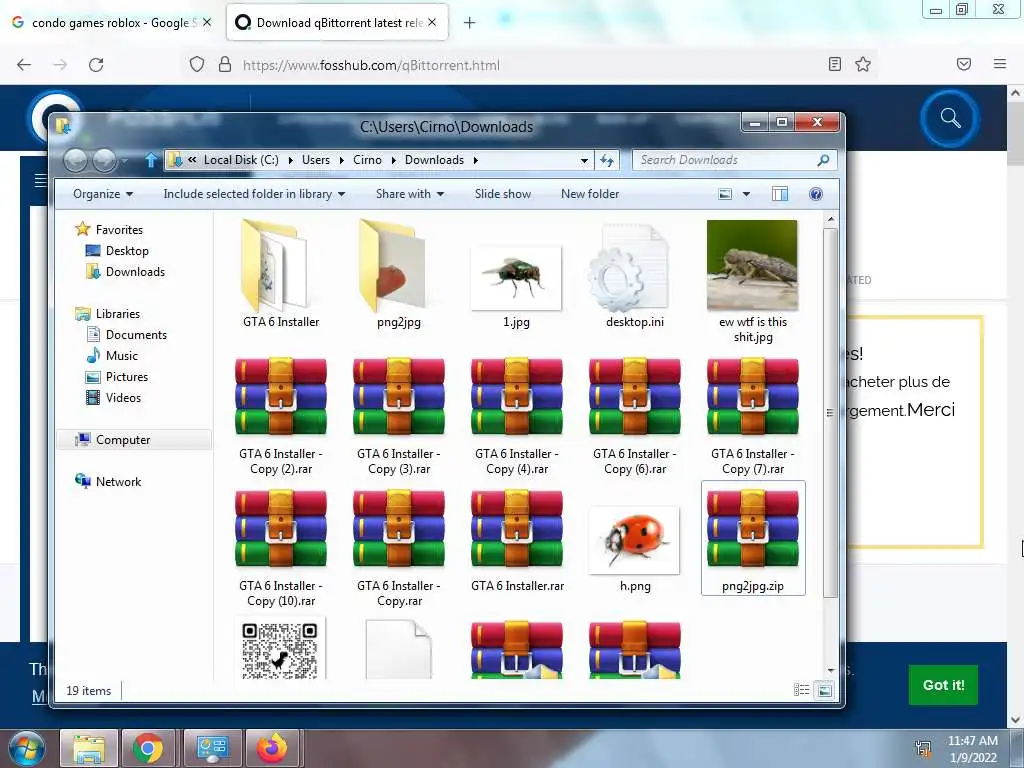Image resolution: width=1024 pixels, height=768 pixels.
Task: Click Explorer Back navigation button
Action: 75,160
